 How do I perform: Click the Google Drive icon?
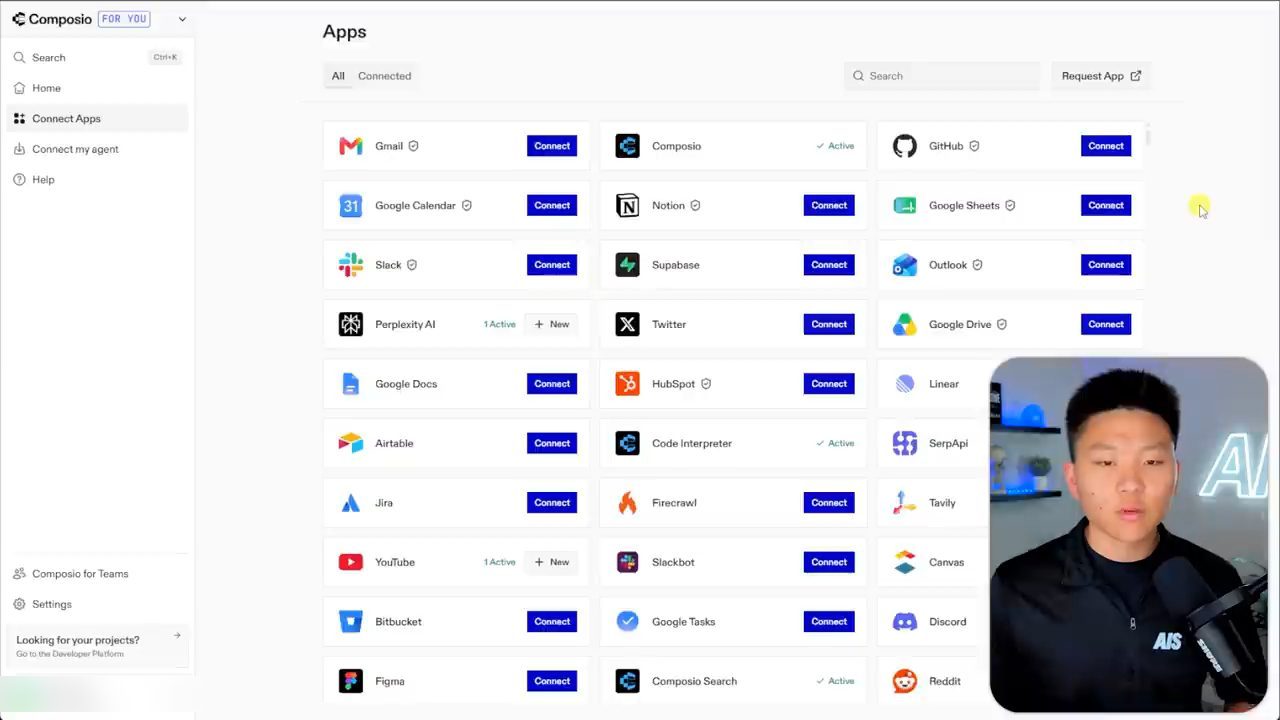pyautogui.click(x=904, y=324)
